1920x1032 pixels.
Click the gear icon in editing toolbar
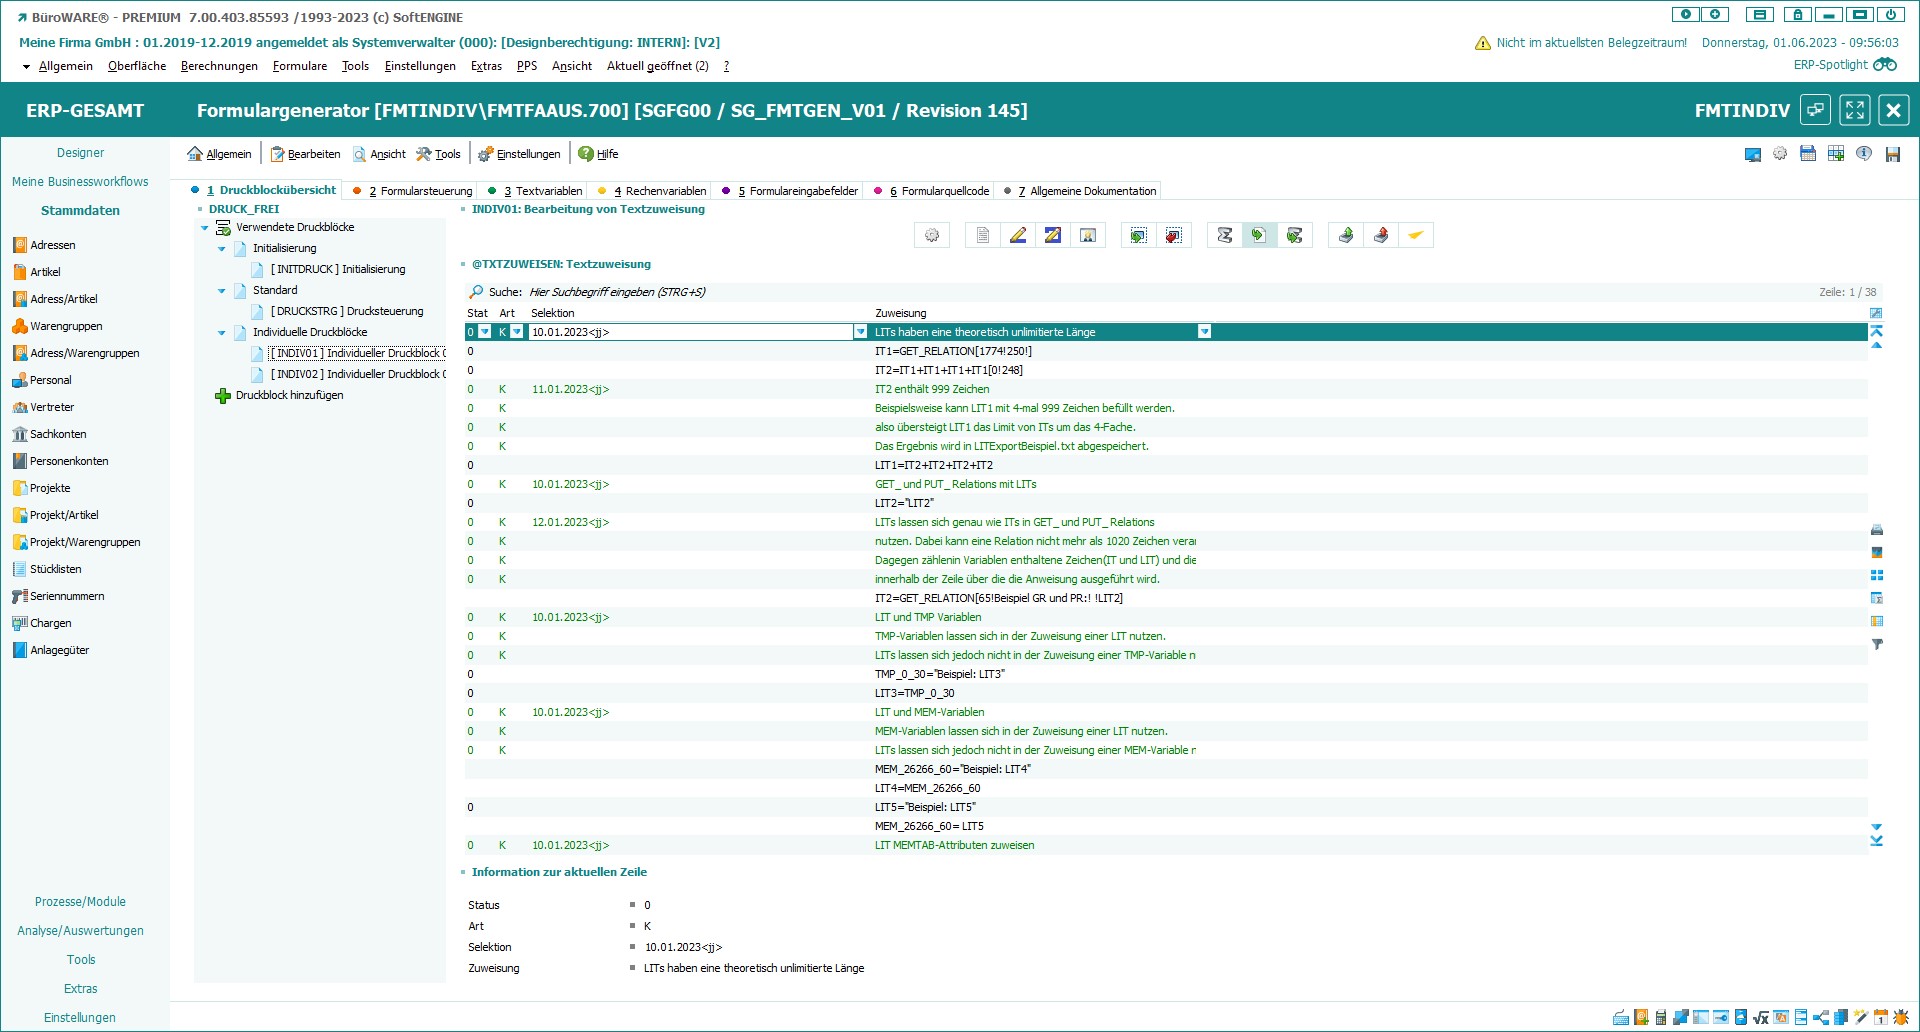coord(932,236)
